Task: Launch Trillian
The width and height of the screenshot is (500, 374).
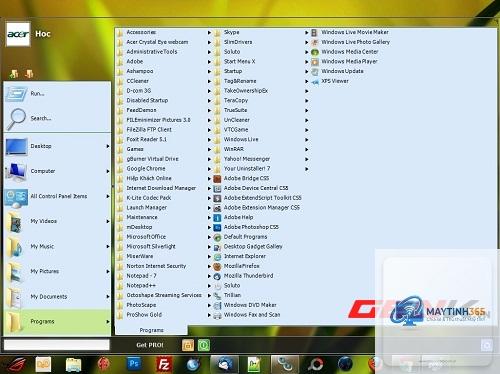Action: (x=227, y=295)
